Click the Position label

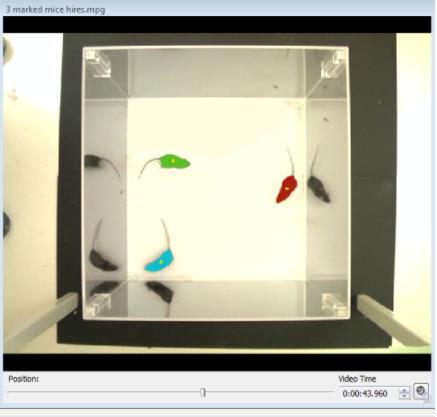coord(23,379)
